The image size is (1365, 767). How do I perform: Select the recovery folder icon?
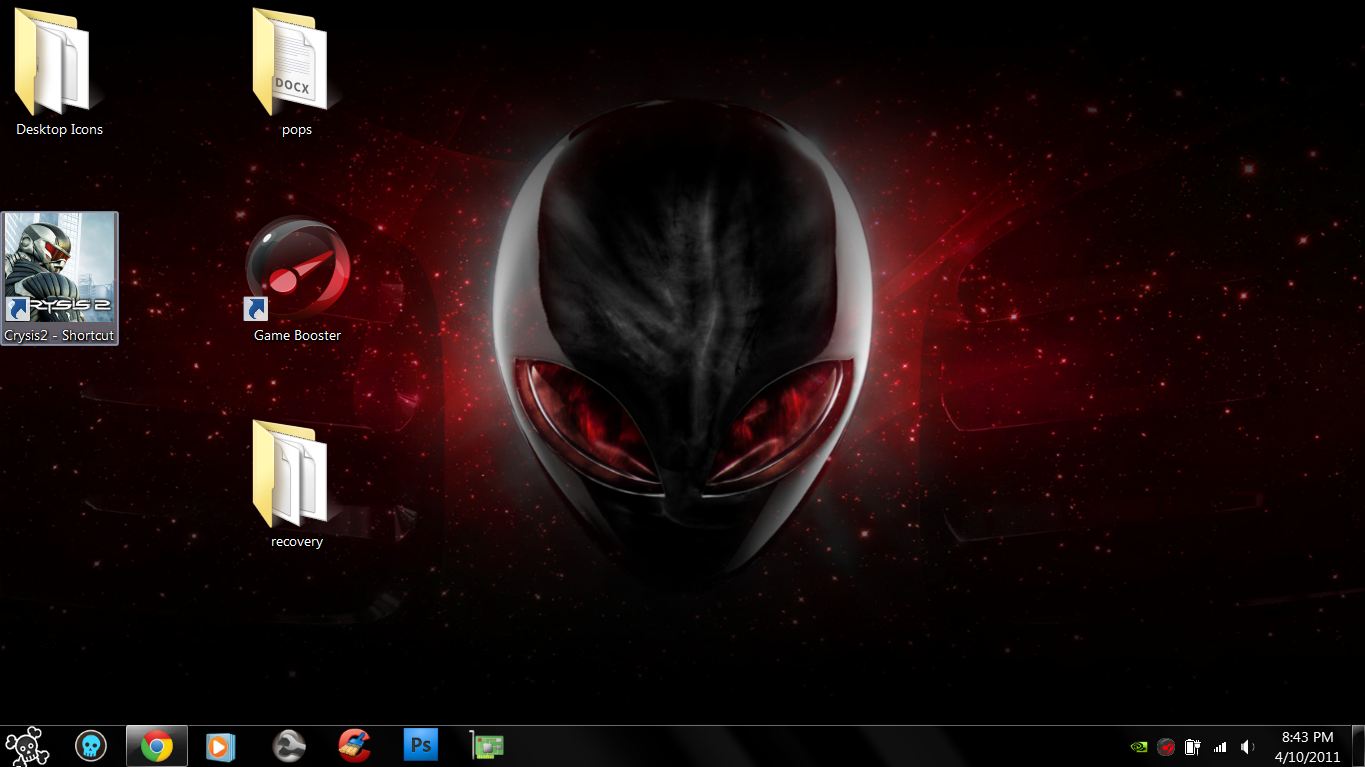point(296,485)
